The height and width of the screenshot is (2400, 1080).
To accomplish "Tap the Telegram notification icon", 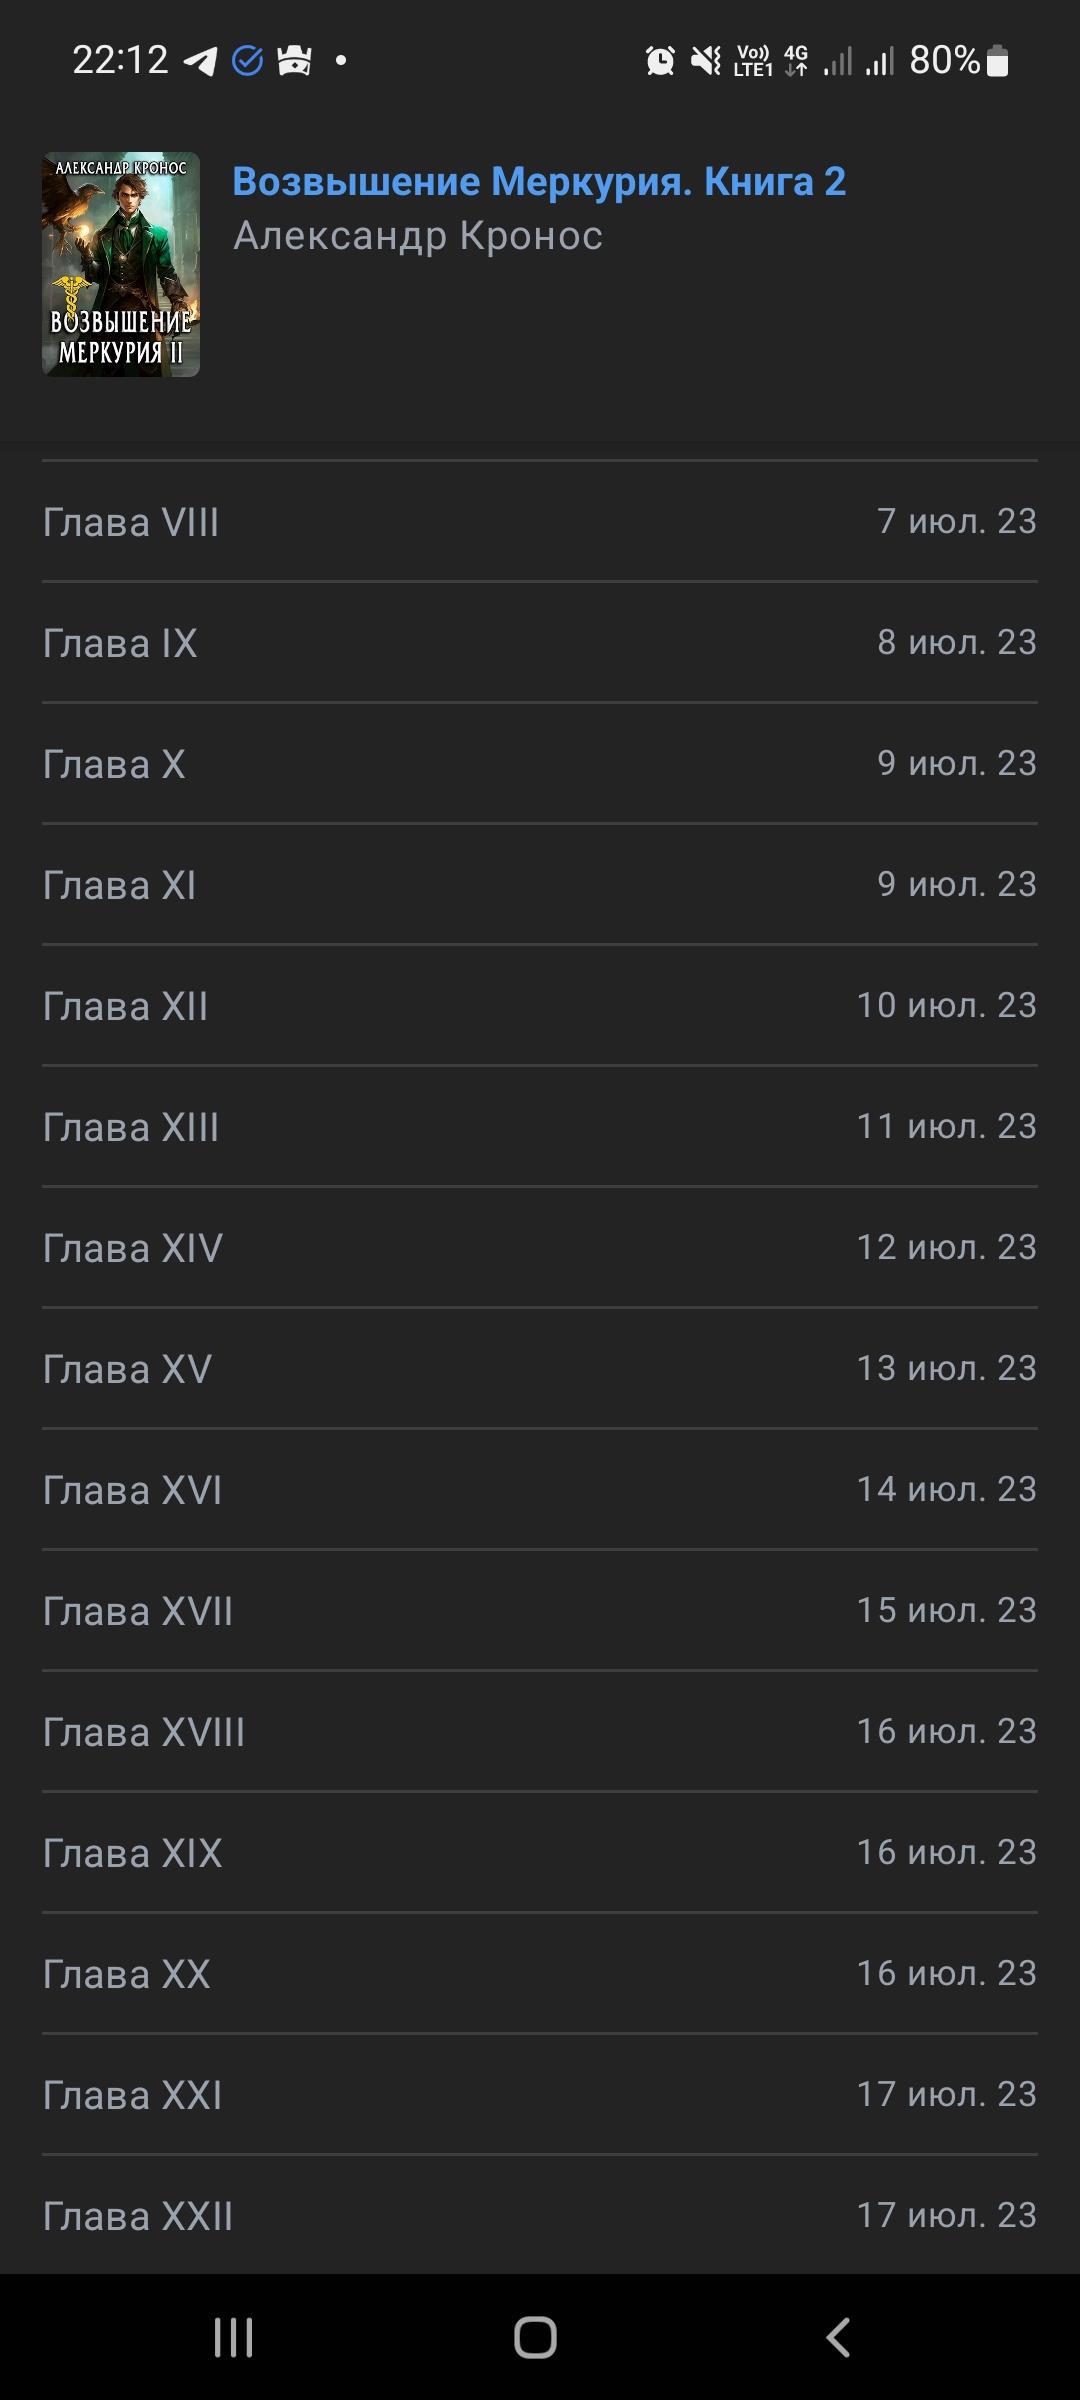I will coord(200,61).
